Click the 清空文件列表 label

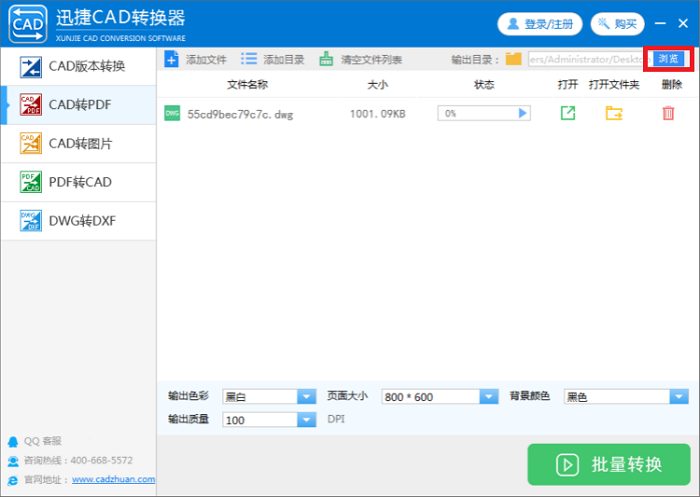tap(371, 59)
